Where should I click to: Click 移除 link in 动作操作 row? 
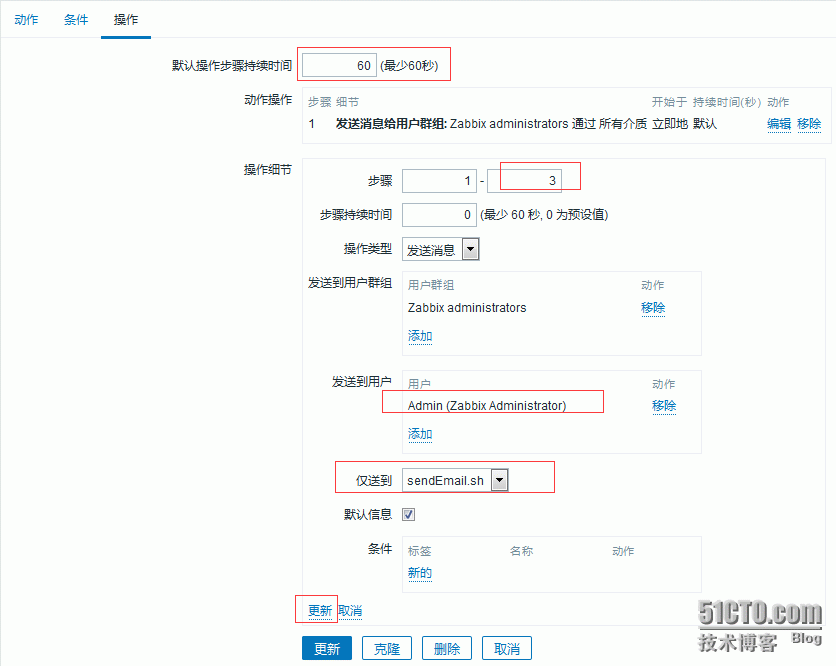coord(809,124)
